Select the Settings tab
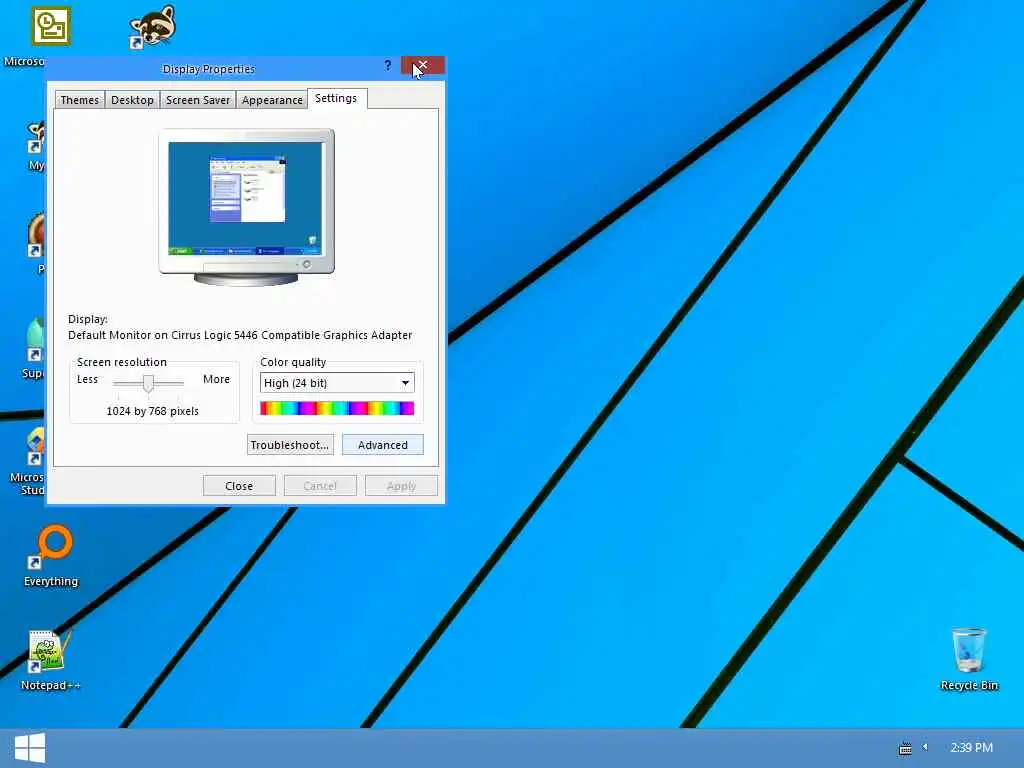The height and width of the screenshot is (768, 1024). tap(336, 98)
